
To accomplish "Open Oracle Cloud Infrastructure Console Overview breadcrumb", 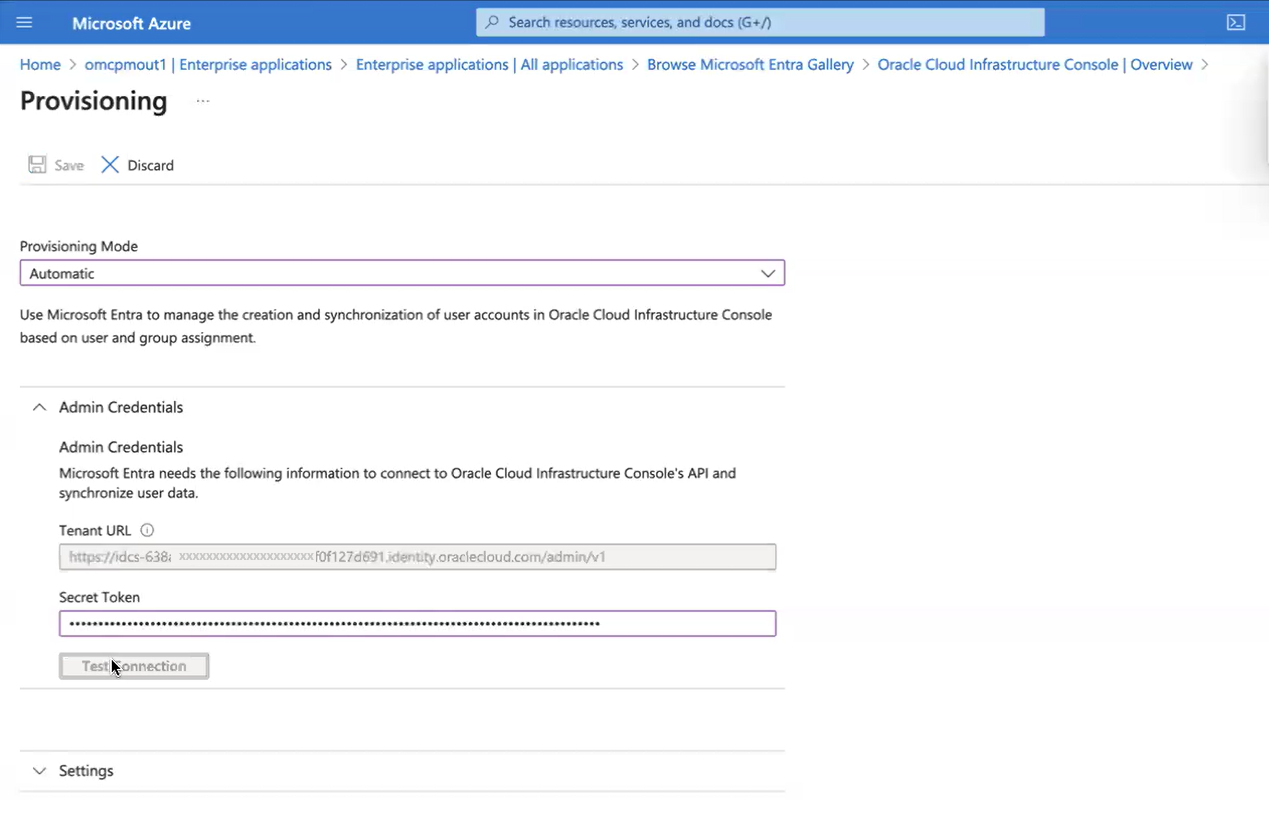I will pyautogui.click(x=1035, y=64).
